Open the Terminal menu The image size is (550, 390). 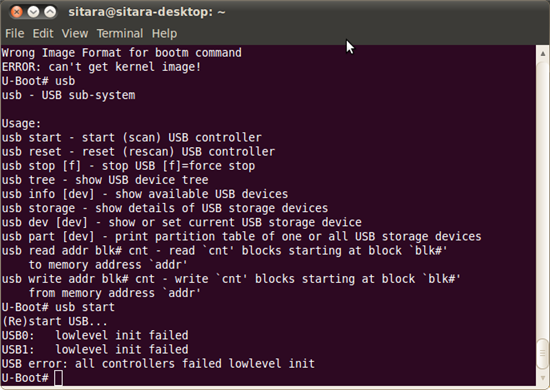(120, 33)
